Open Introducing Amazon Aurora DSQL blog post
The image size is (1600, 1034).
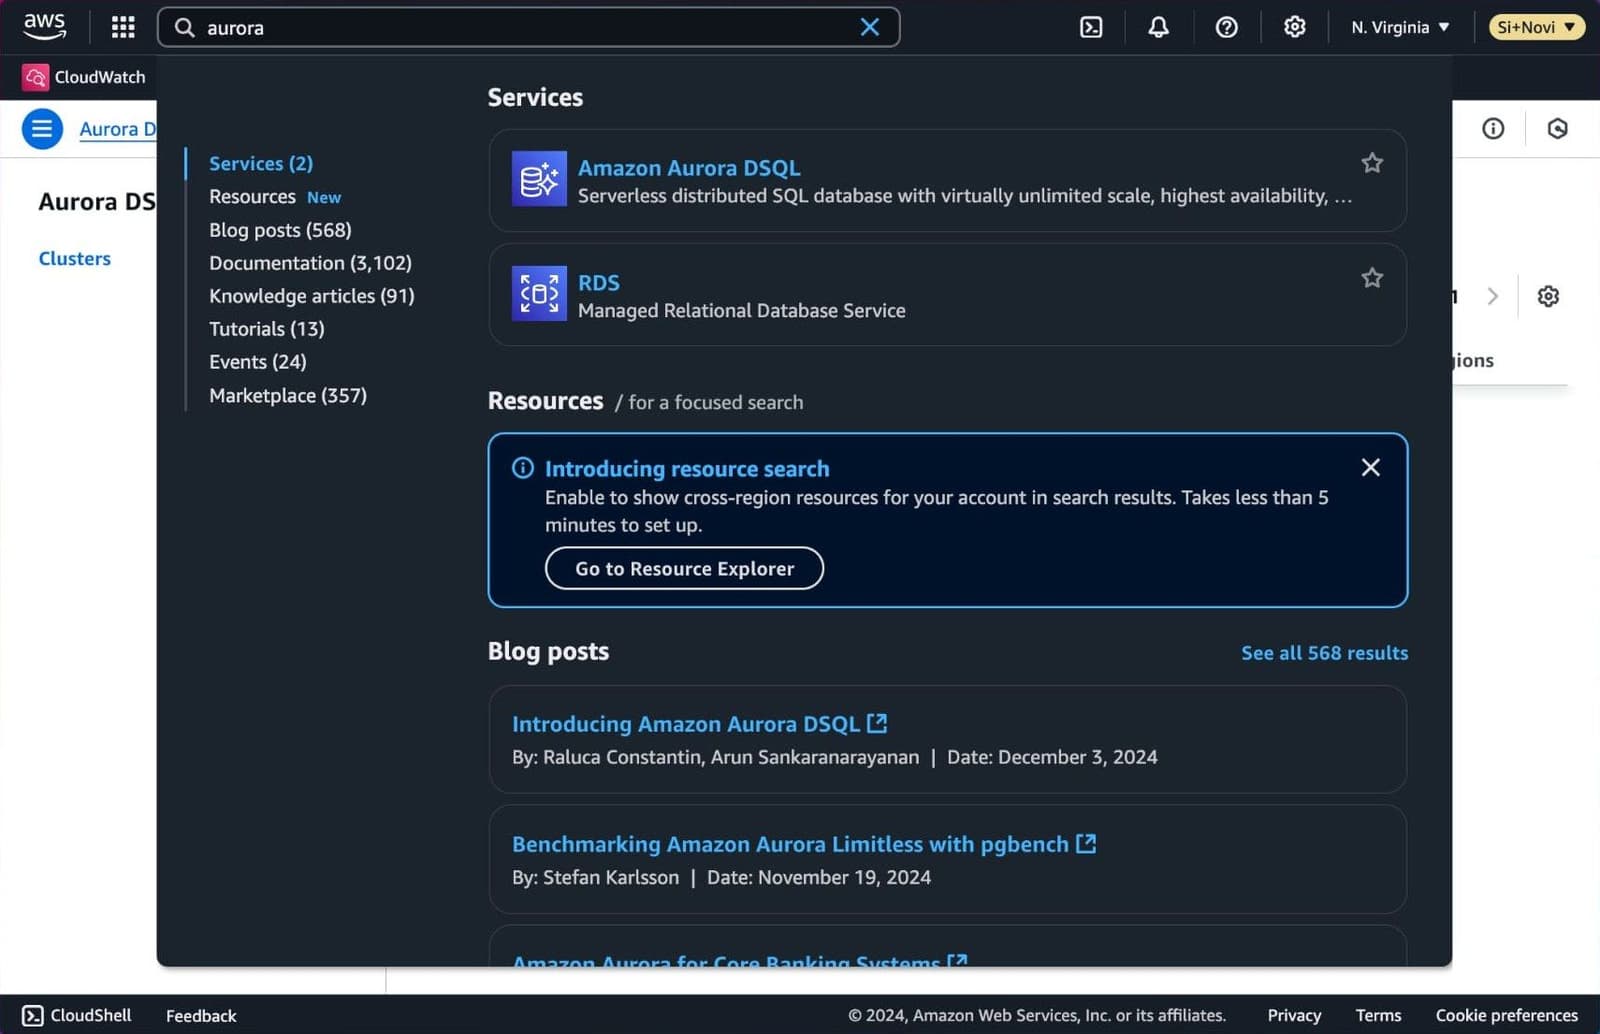[699, 724]
